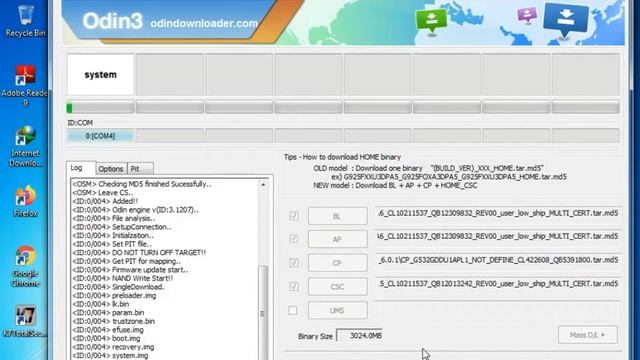Click the system progress bar
This screenshot has width=640, height=360.
(100, 108)
